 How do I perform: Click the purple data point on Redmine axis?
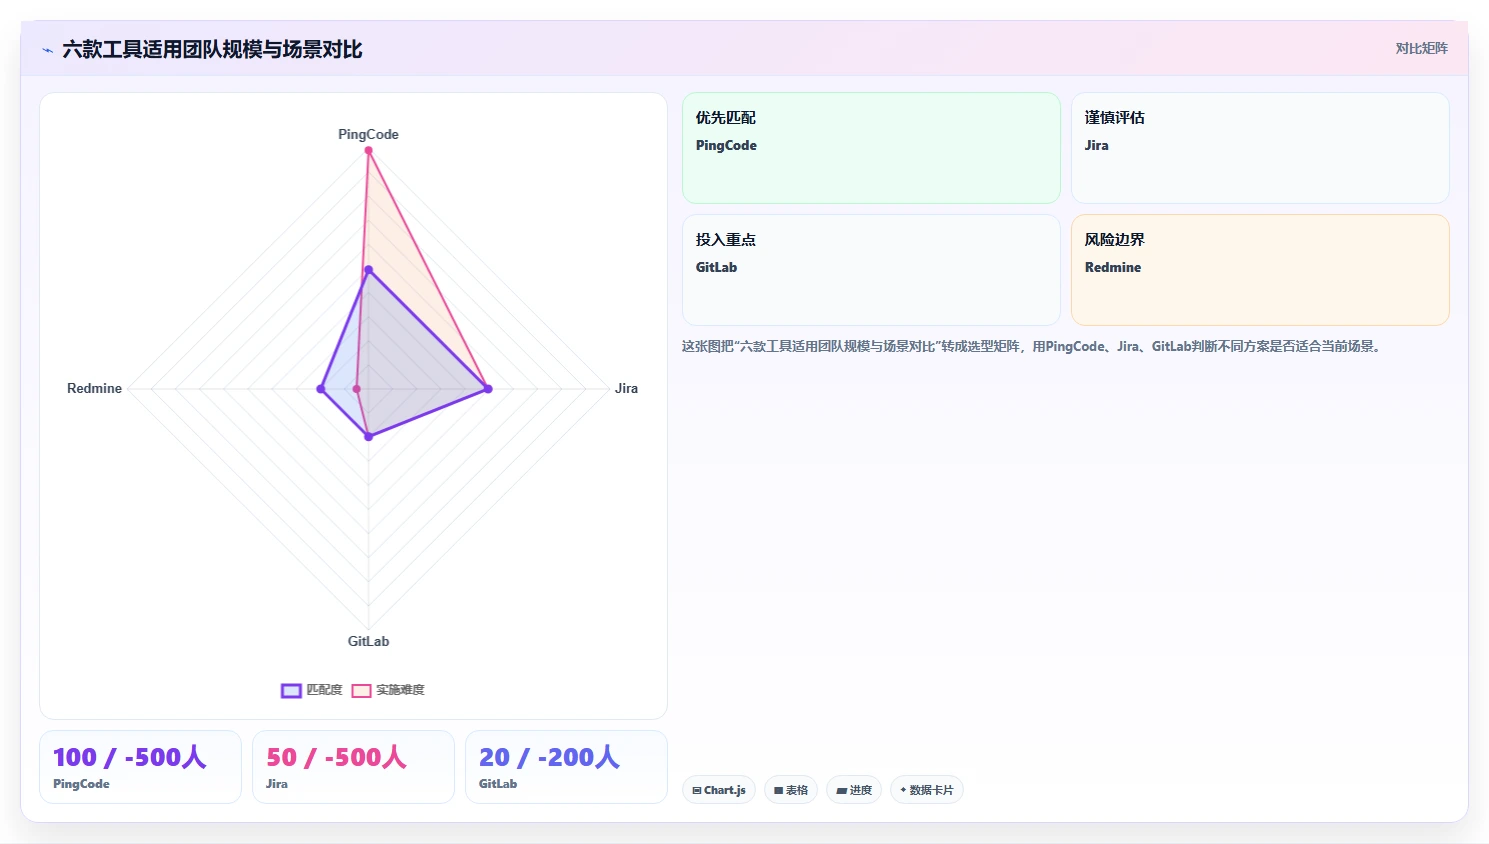point(321,389)
